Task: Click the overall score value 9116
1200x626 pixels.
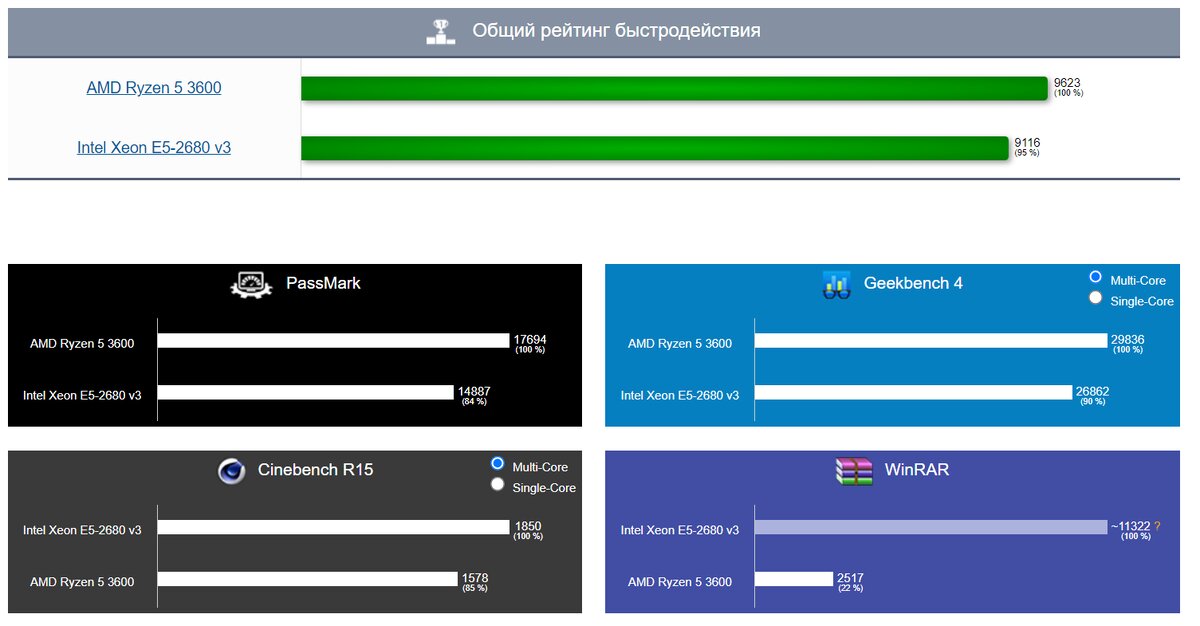Action: [x=1027, y=143]
